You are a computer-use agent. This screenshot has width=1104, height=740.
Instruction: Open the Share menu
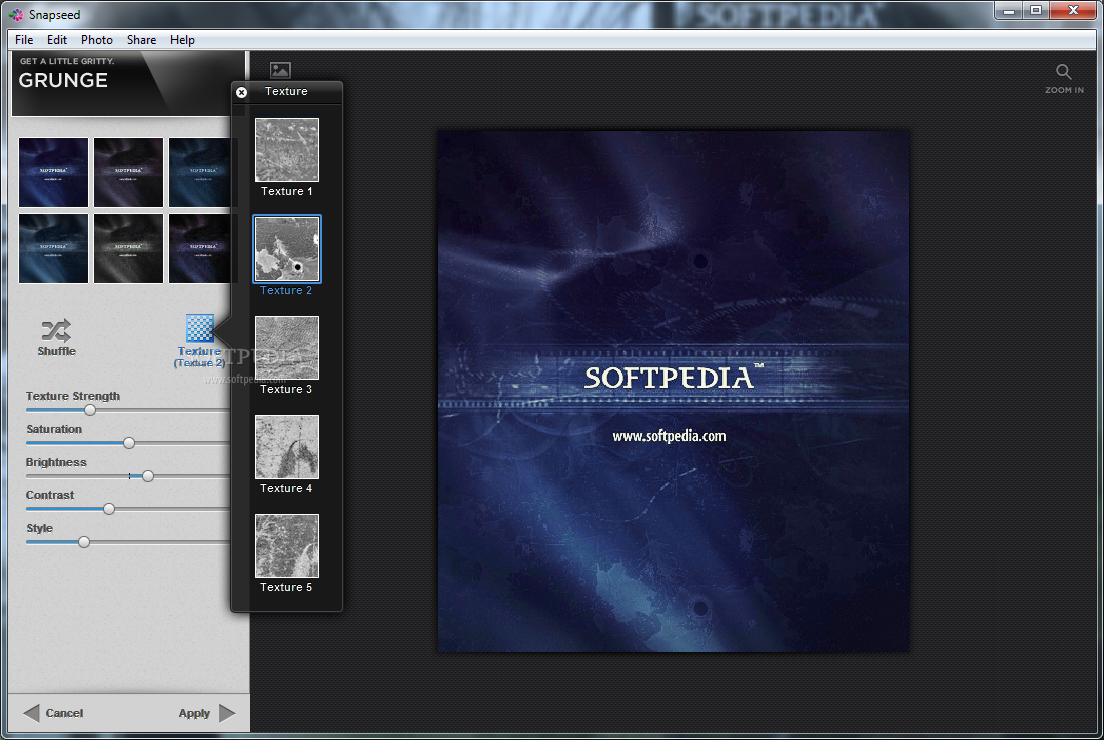click(x=142, y=40)
